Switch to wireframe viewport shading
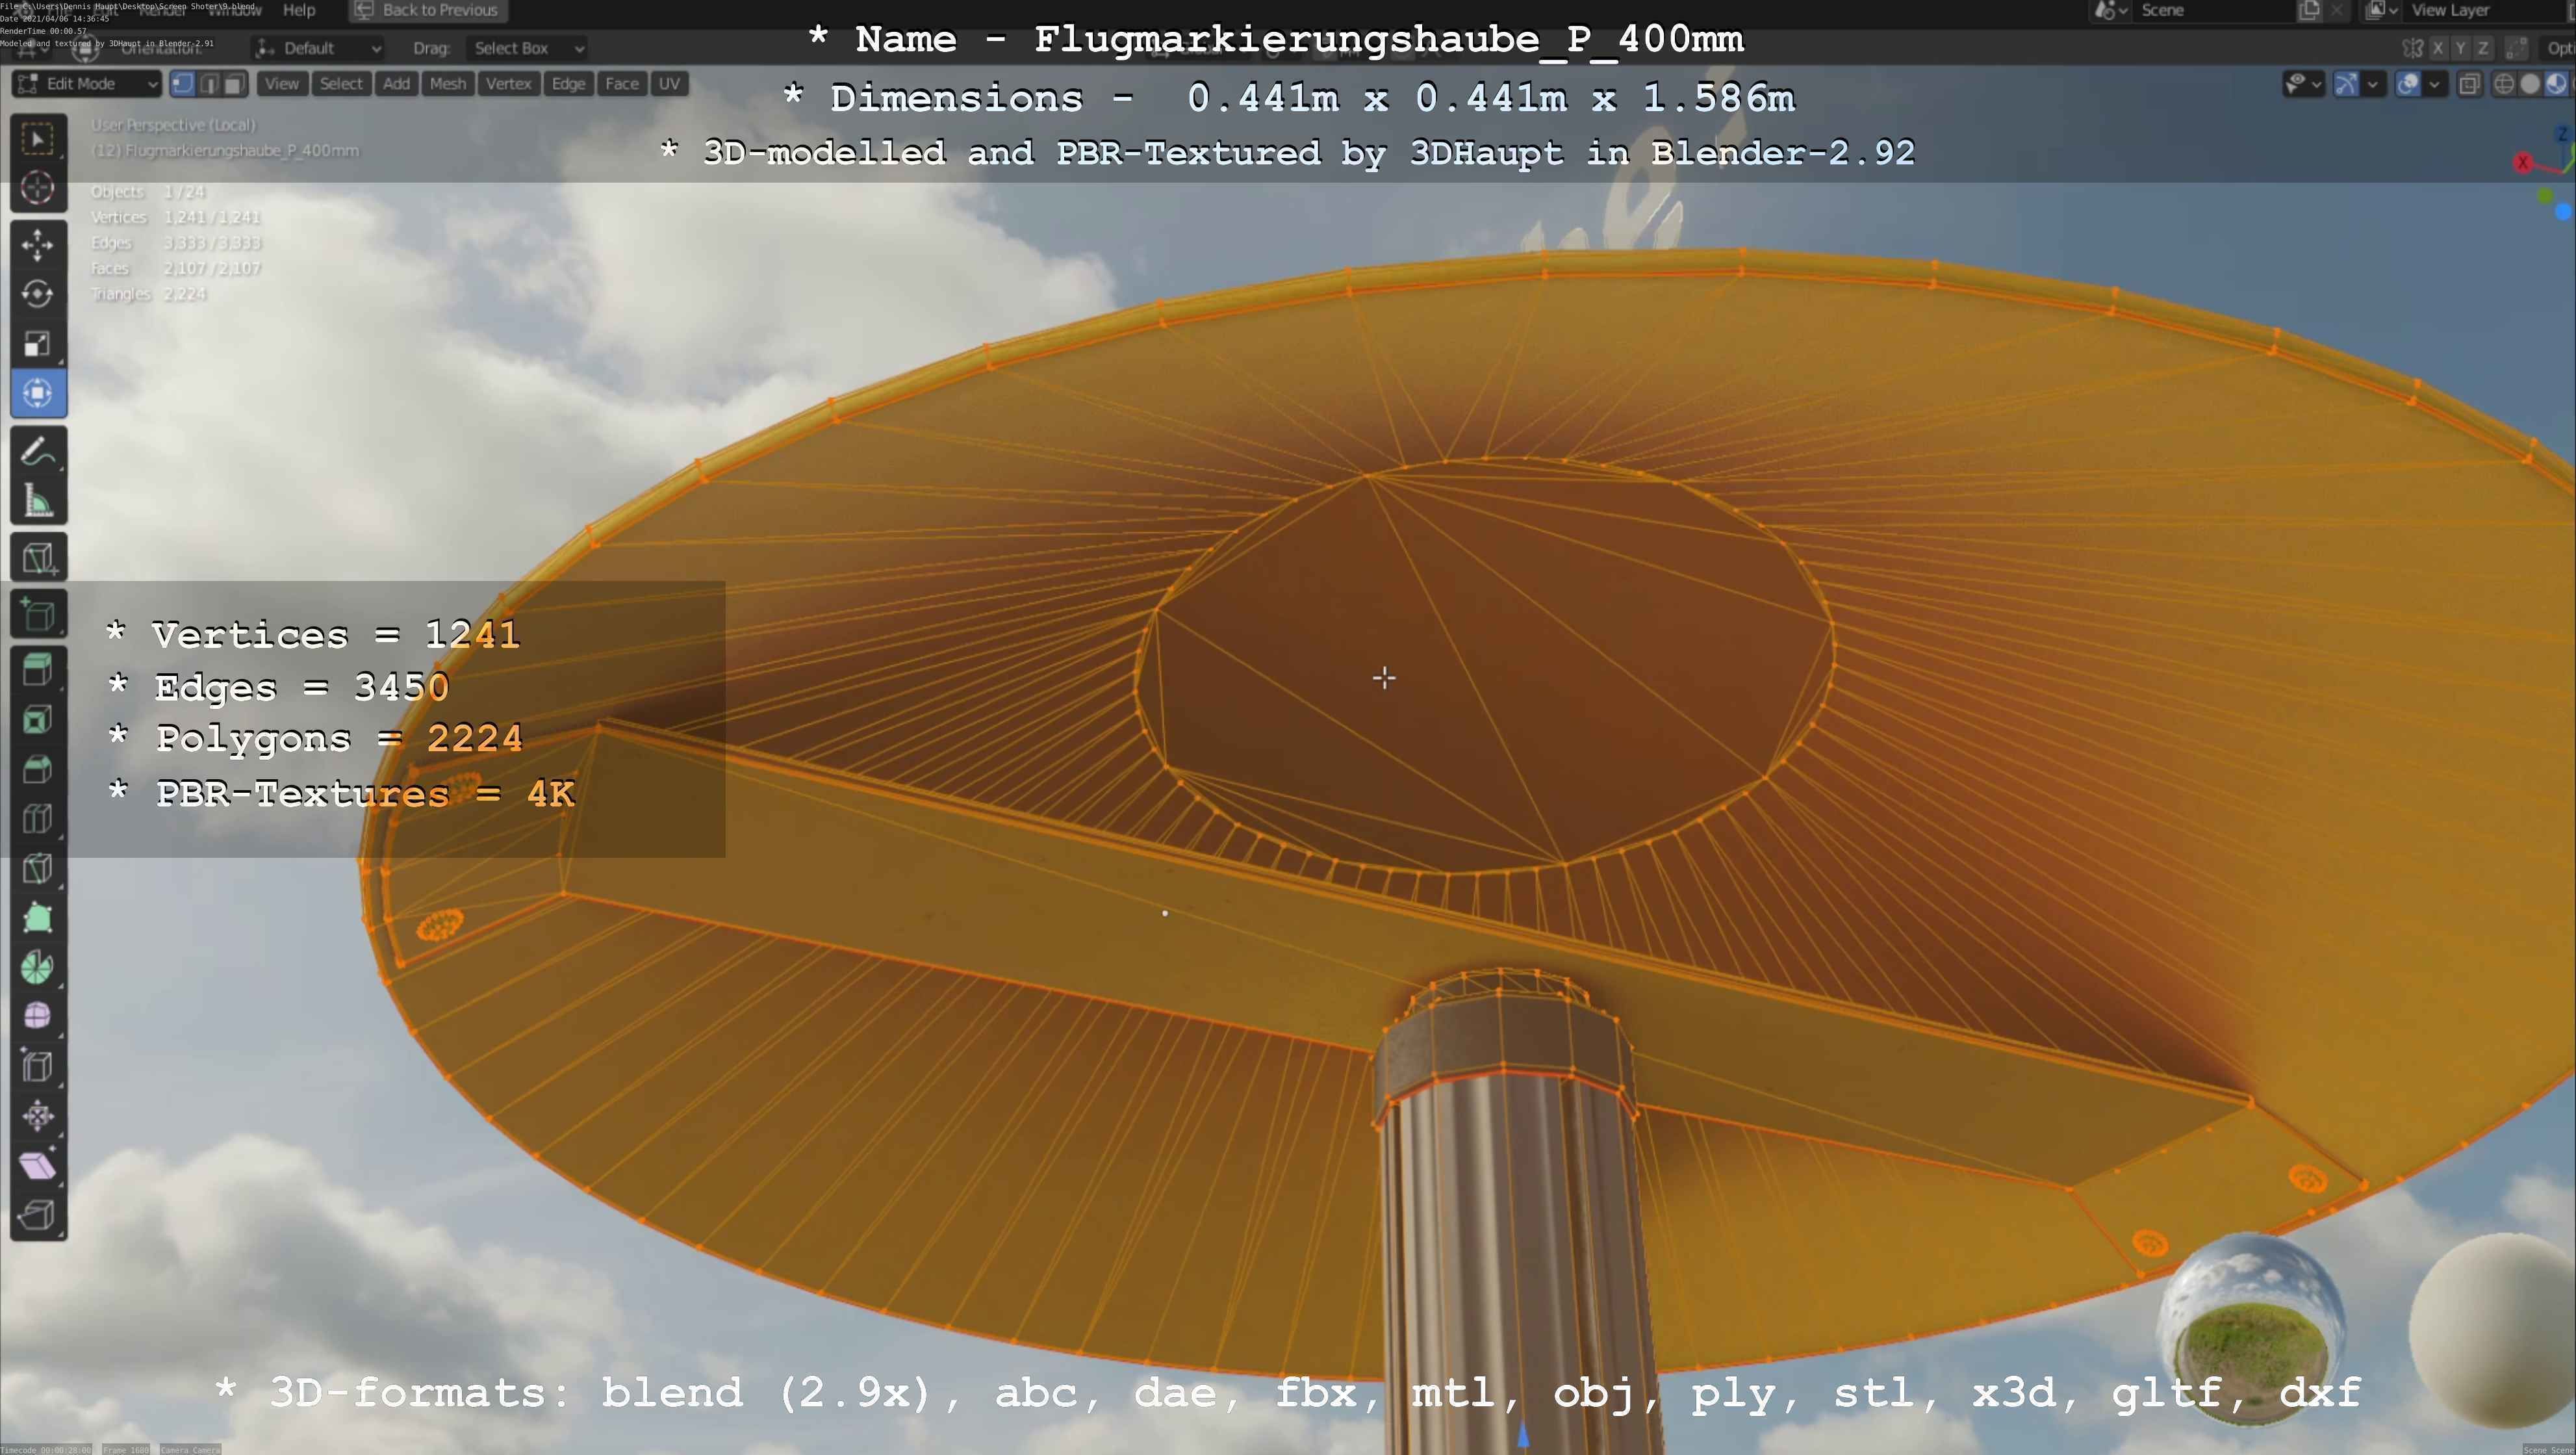 tap(2504, 84)
